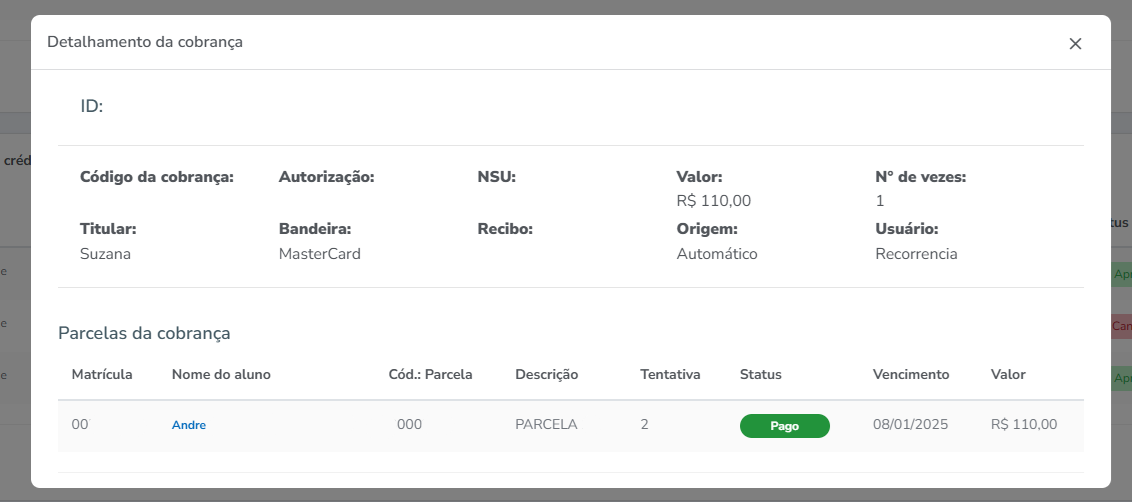Screen dimensions: 1135x502
Task: Click the cardholder name Suzana
Action: (105, 254)
